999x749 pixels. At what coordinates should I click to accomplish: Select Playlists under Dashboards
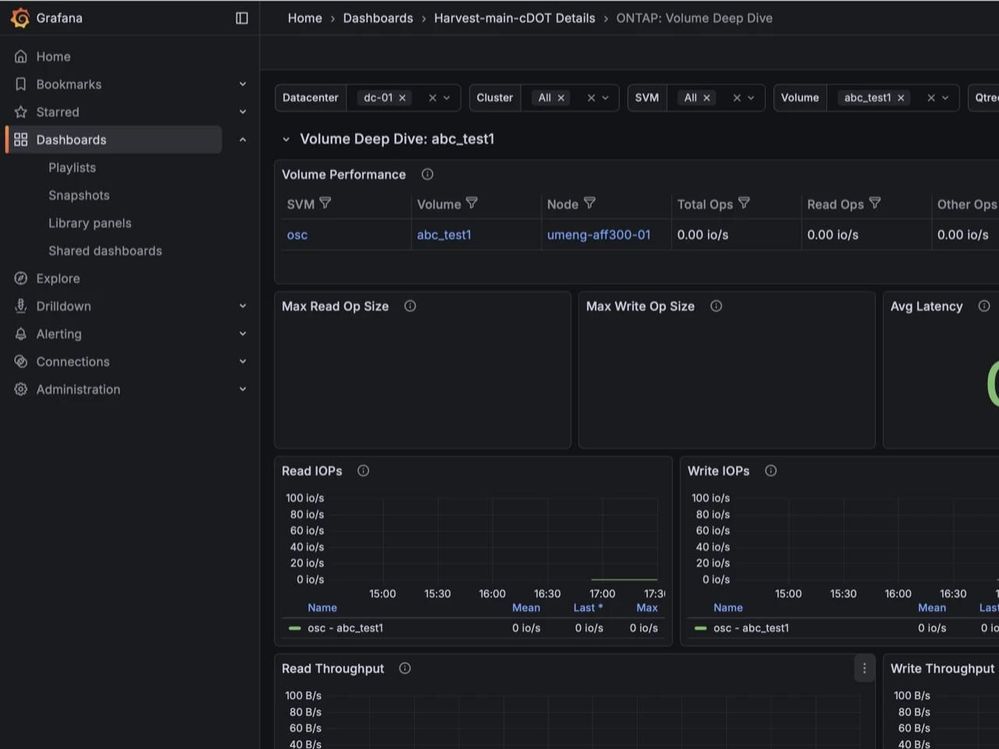(x=72, y=168)
